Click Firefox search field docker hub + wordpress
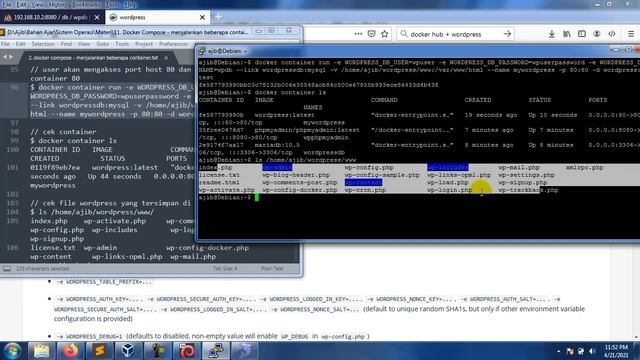This screenshot has width=640, height=360. (x=455, y=34)
